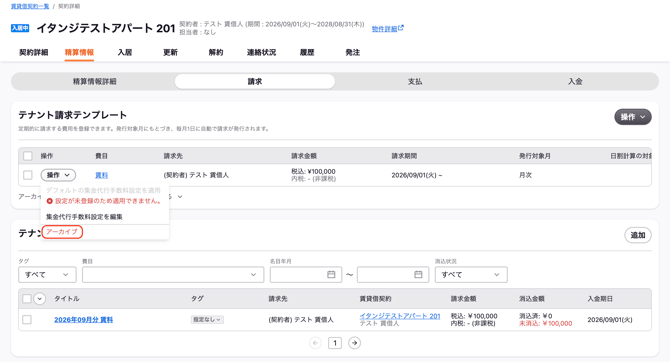Viewport: 670px width, 362px height.
Task: Open the 2026年09月分 賃料 invoice link
Action: pyautogui.click(x=84, y=320)
